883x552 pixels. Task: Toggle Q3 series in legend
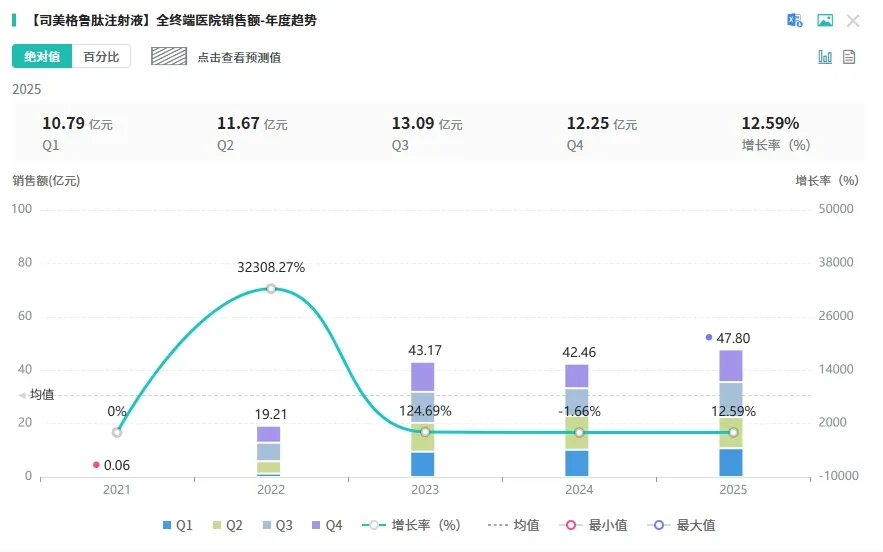(x=278, y=526)
